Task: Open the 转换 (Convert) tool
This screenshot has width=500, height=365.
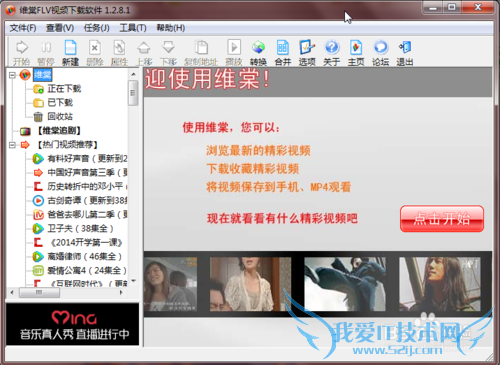Action: 258,52
